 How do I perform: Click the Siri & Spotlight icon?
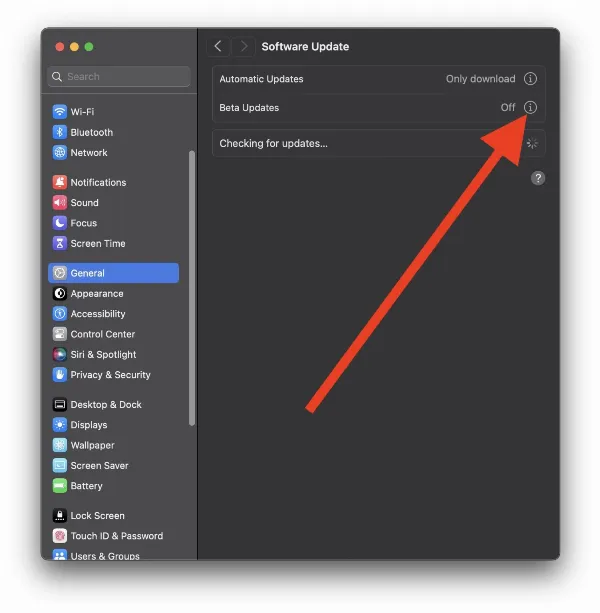pyautogui.click(x=59, y=354)
